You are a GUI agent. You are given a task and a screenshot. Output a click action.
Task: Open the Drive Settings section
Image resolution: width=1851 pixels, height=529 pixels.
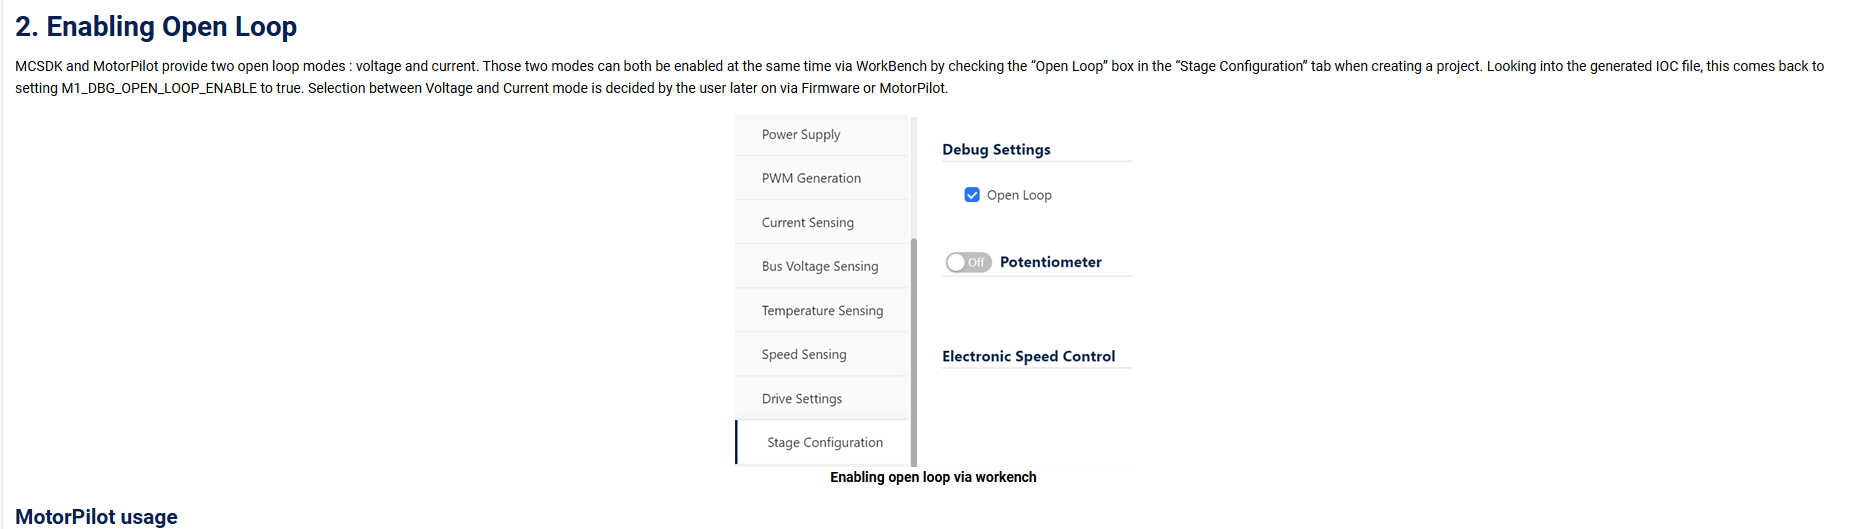click(802, 399)
